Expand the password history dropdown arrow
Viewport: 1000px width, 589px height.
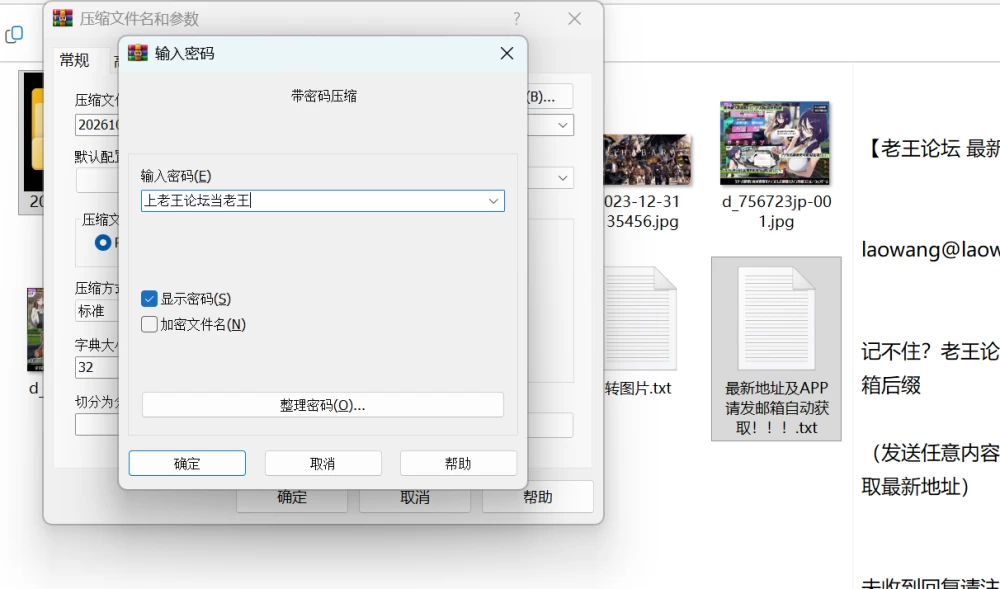pos(493,201)
